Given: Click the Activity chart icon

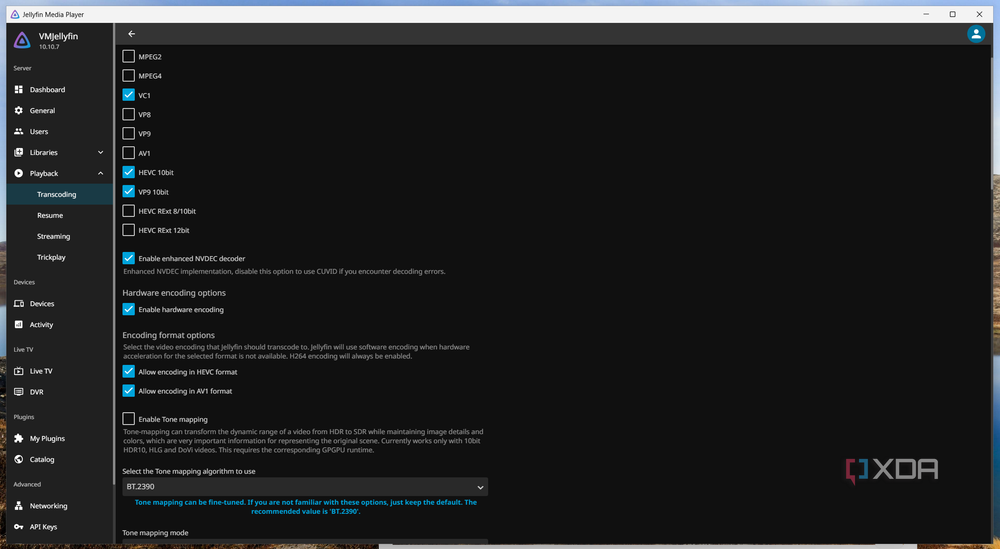Looking at the screenshot, I should click(18, 325).
